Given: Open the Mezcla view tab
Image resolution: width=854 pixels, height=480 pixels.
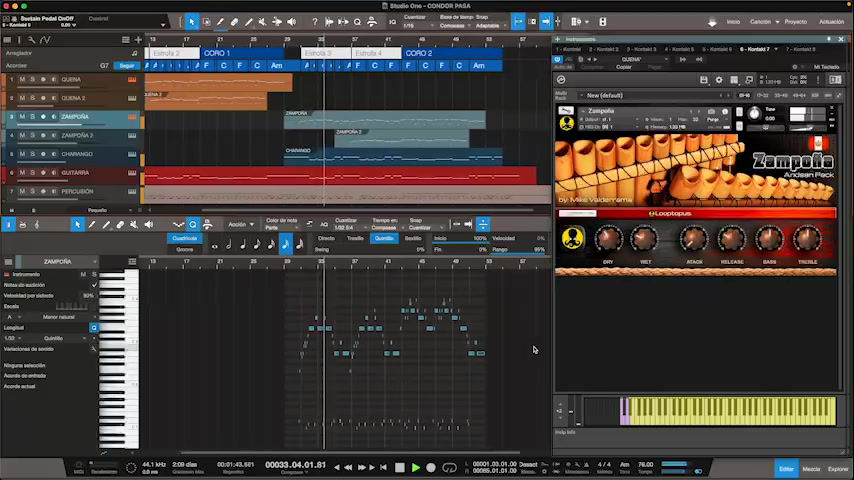Looking at the screenshot, I should [811, 469].
